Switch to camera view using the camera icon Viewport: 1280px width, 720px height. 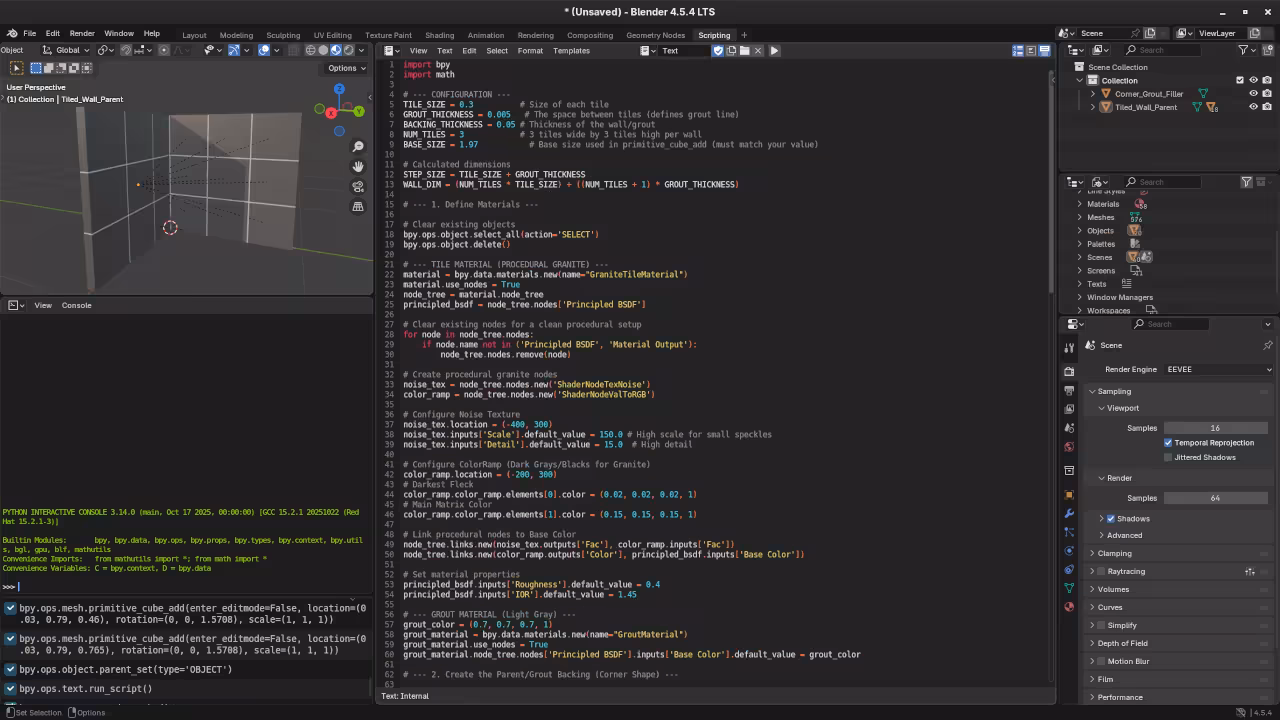[358, 187]
